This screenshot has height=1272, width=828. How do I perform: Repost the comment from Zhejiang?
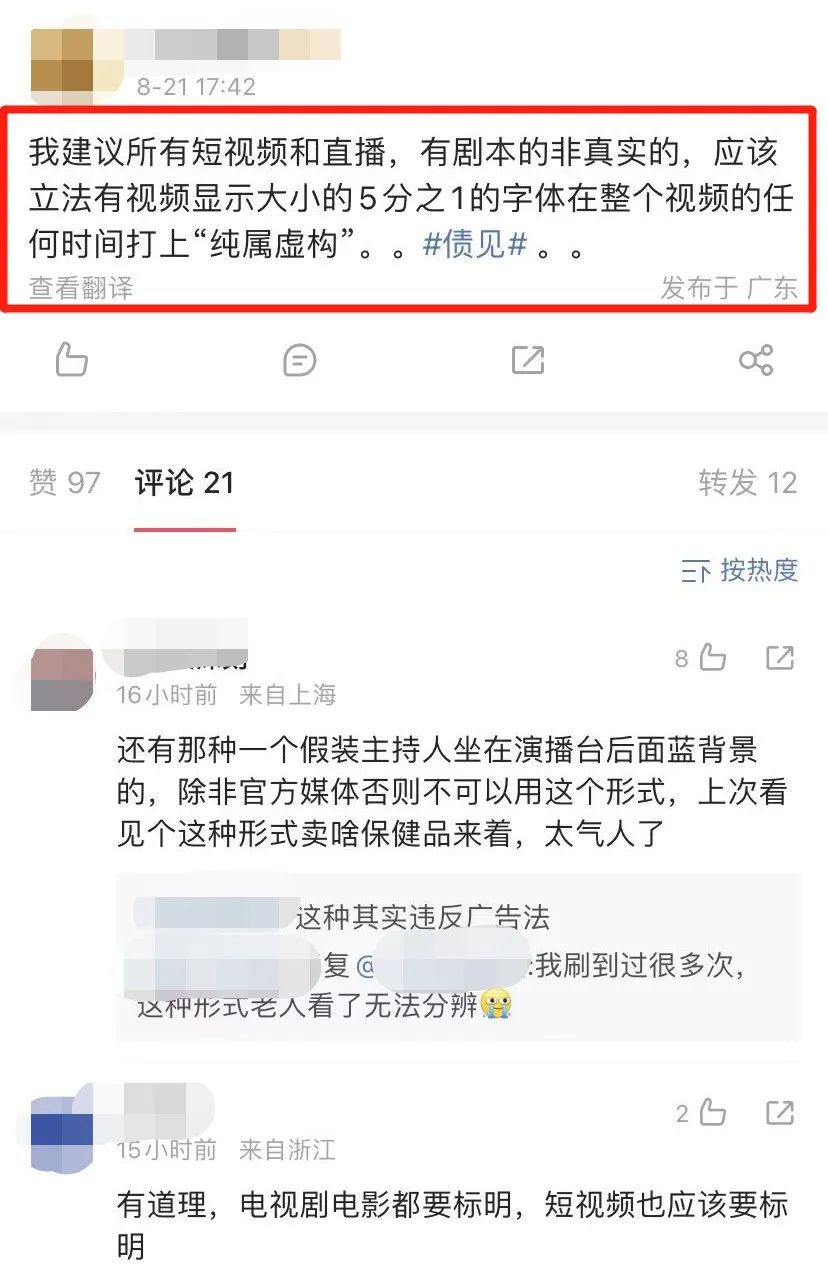point(780,1112)
